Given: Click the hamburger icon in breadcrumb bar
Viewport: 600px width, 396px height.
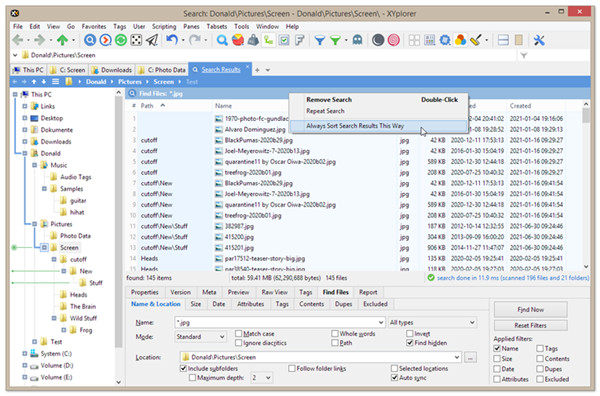Looking at the screenshot, I should point(55,81).
